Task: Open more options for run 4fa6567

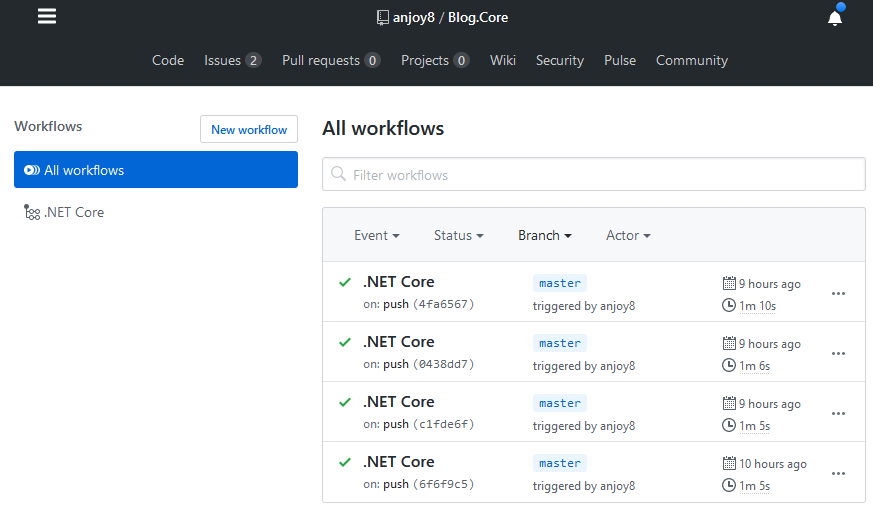Action: click(x=838, y=293)
